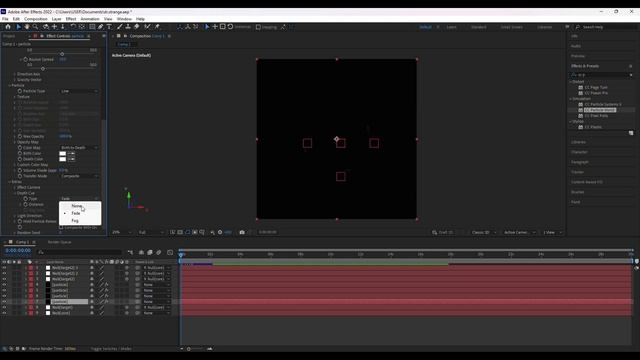640x360 pixels.
Task: Select the Selection arrow tool
Action: point(18,27)
